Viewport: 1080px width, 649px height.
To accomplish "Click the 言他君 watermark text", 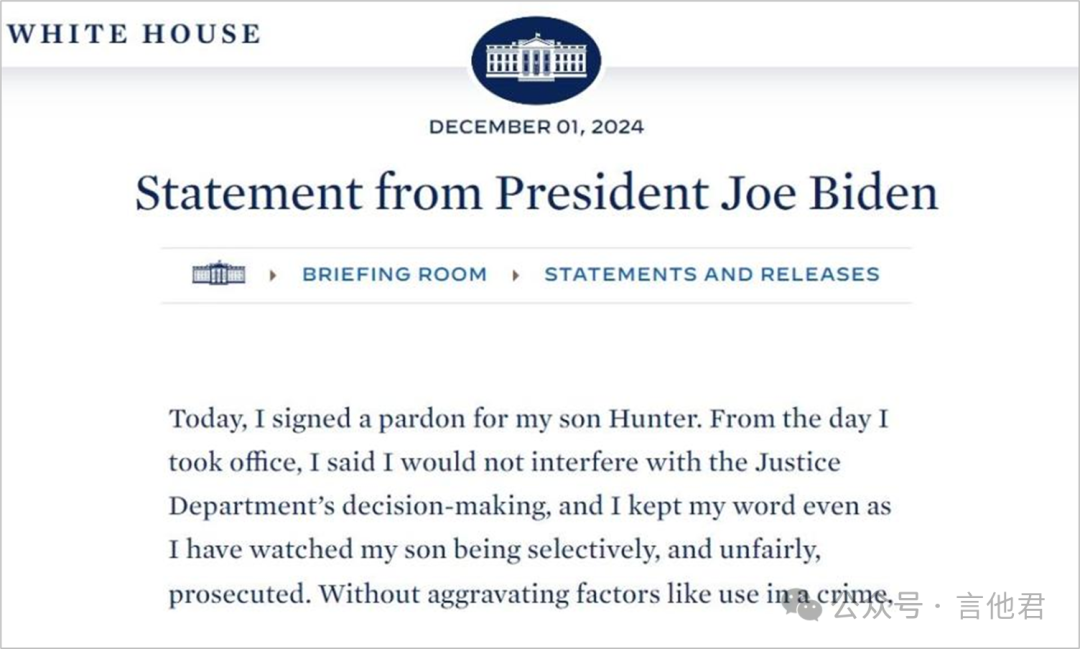I will pos(1001,606).
